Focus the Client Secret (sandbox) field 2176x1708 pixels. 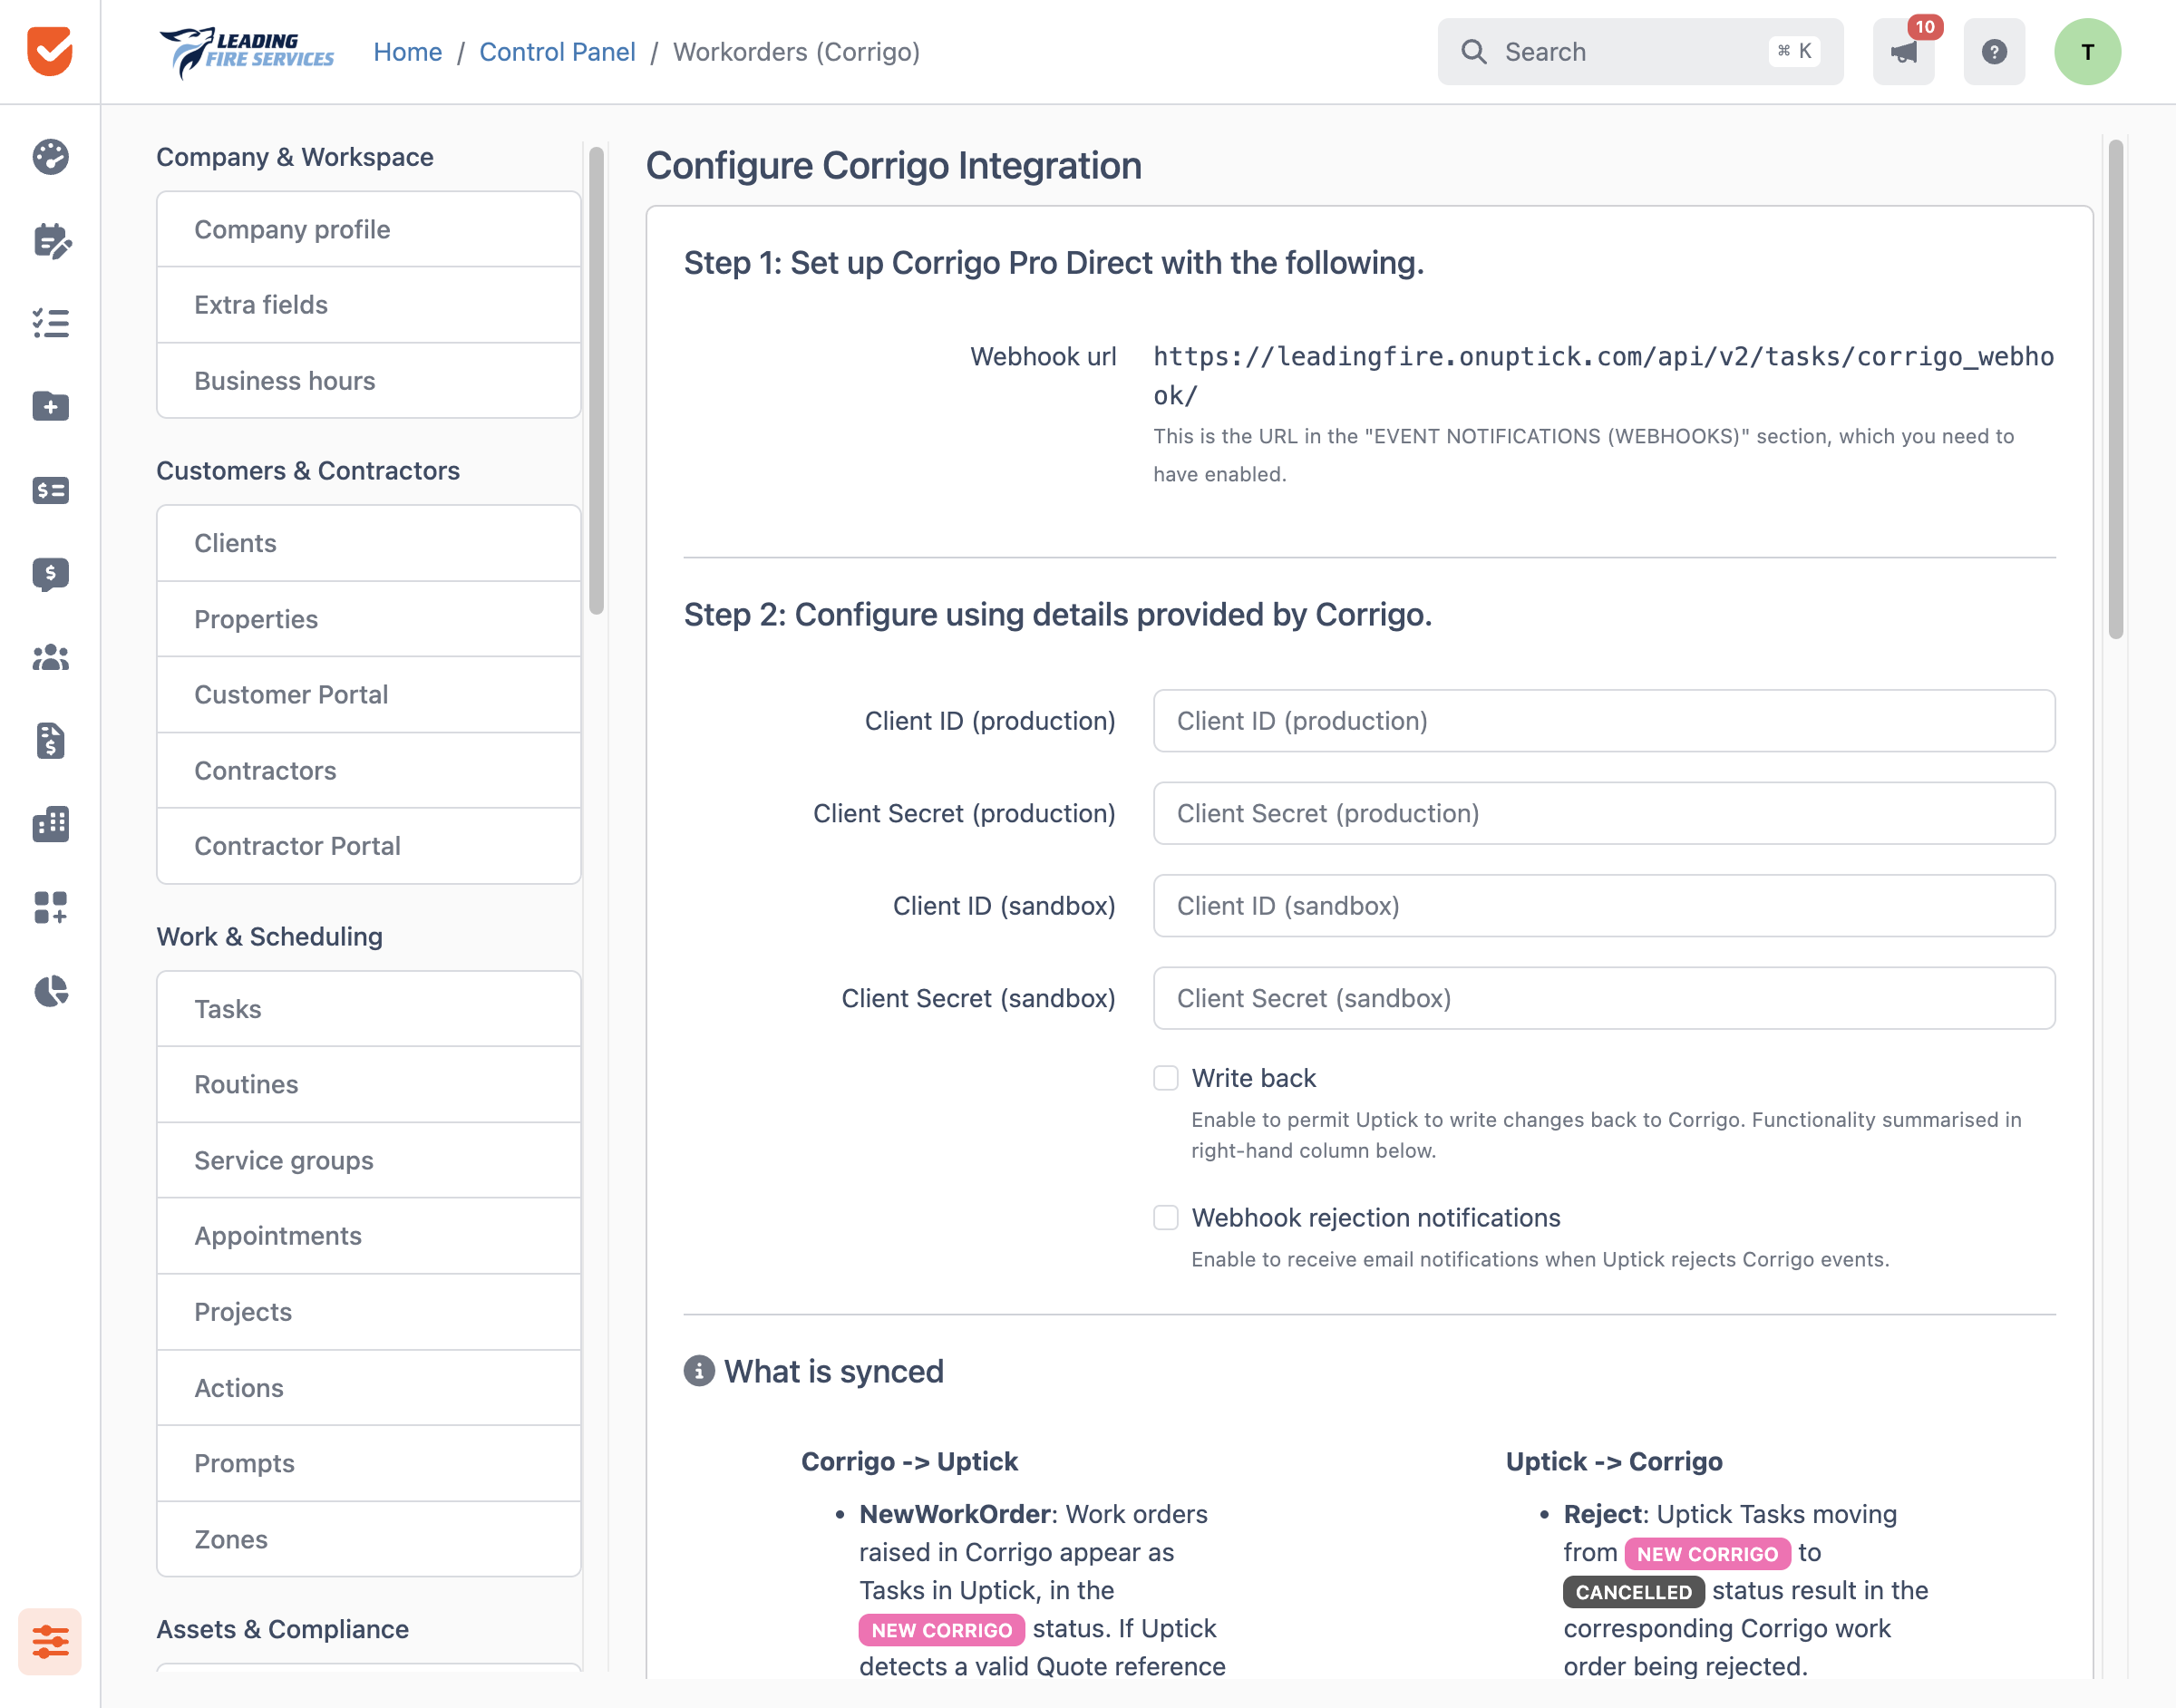pyautogui.click(x=1604, y=998)
